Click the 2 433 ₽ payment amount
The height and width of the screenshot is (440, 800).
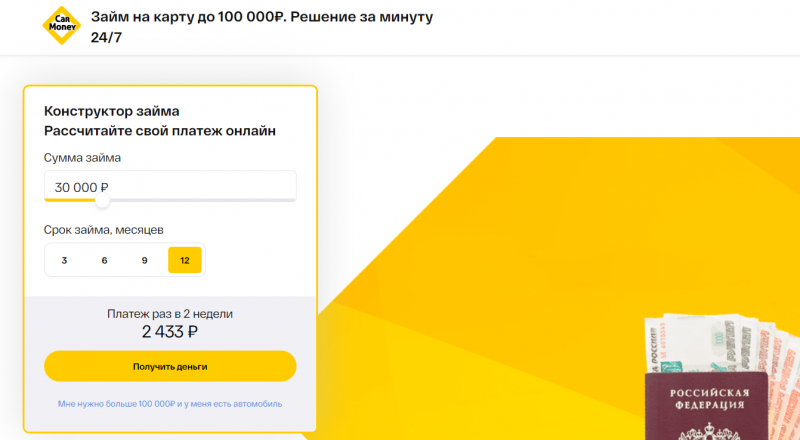click(x=170, y=333)
